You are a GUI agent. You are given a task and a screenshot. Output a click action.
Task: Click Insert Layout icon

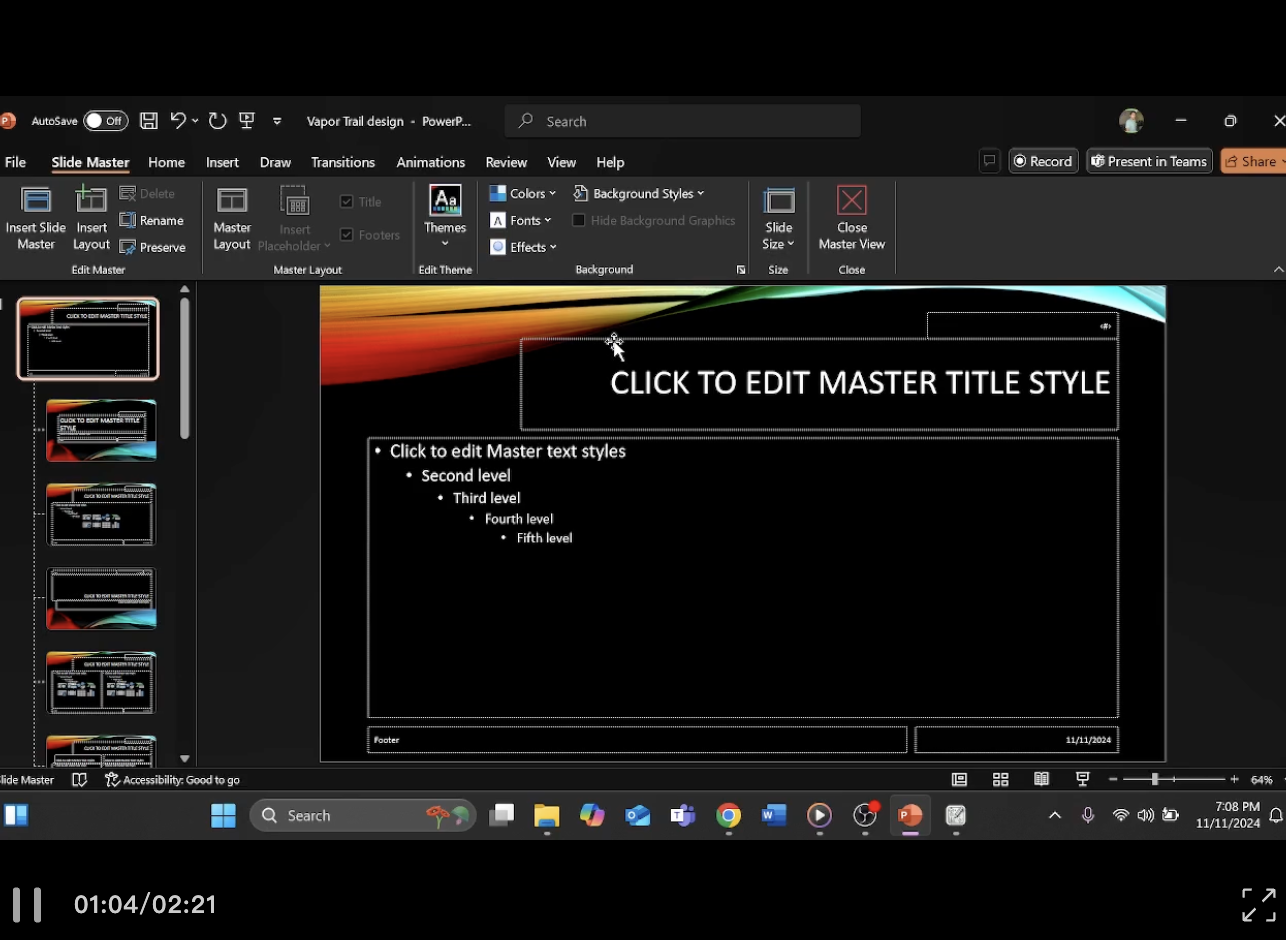point(91,219)
